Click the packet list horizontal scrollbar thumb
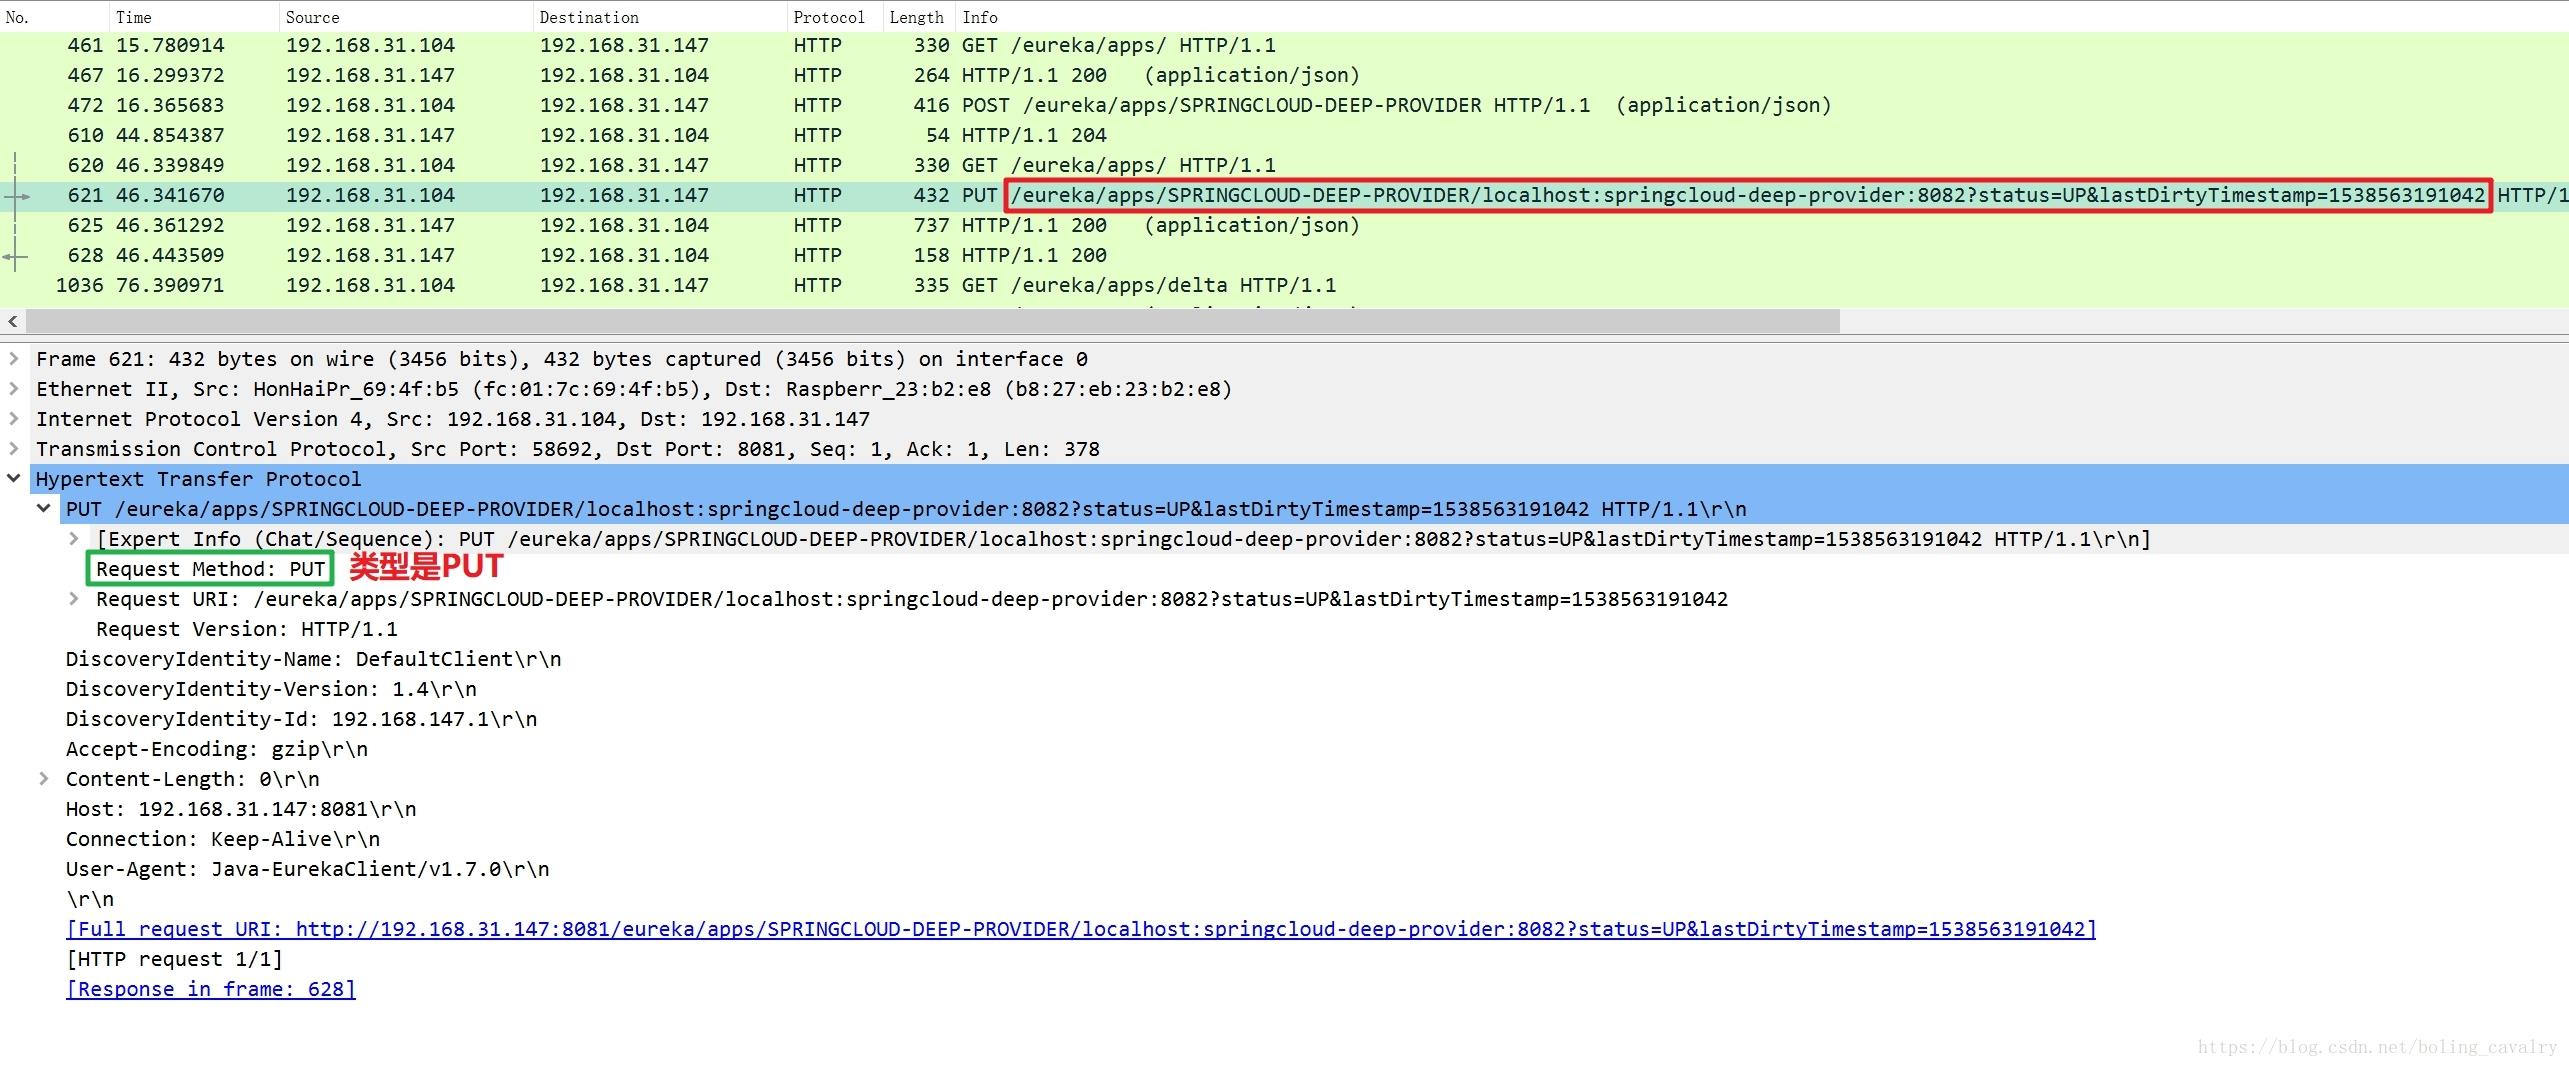 [x=932, y=321]
